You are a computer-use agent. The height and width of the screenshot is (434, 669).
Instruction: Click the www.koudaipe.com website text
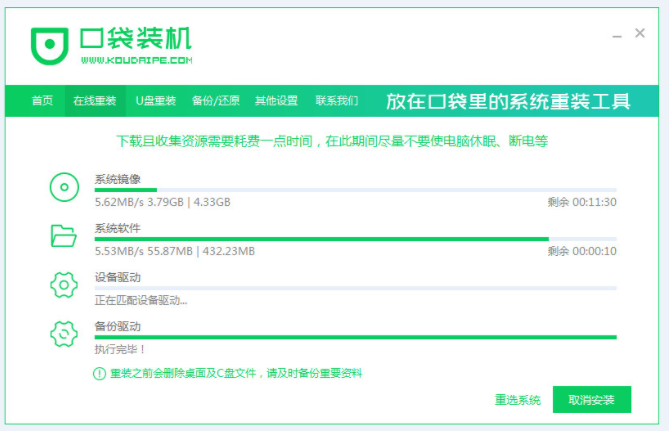[x=135, y=60]
